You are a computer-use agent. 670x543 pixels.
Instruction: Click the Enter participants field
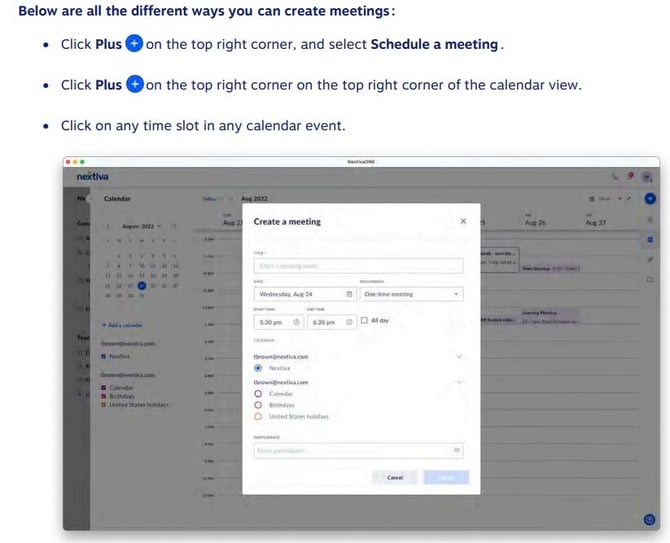[350, 451]
